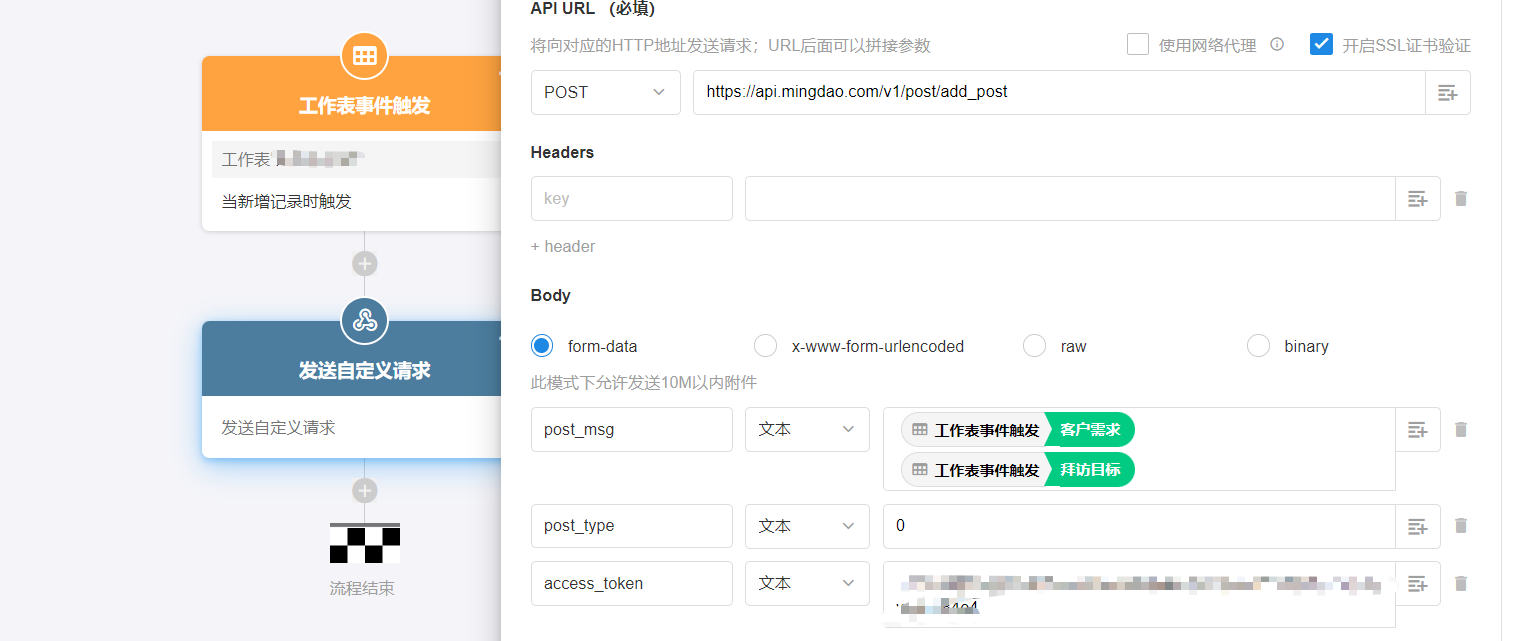Delete the empty header row
This screenshot has height=641, width=1516.
(x=1461, y=199)
